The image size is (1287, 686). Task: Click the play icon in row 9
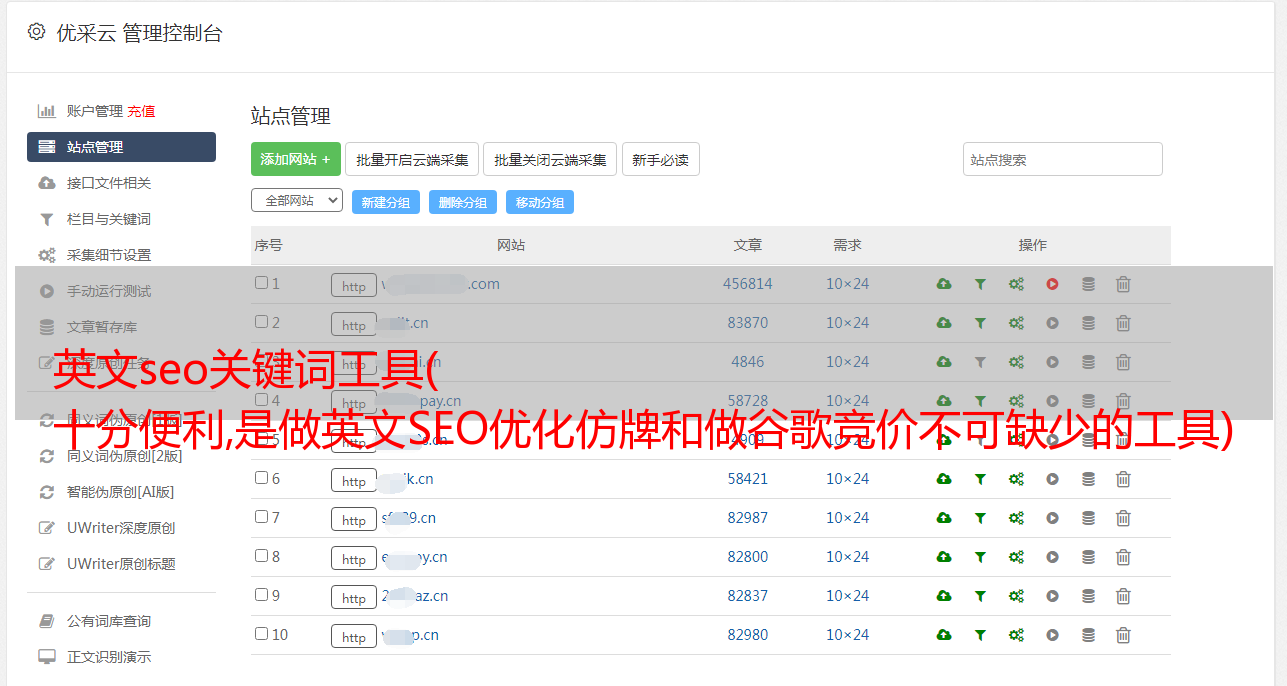click(x=1052, y=596)
